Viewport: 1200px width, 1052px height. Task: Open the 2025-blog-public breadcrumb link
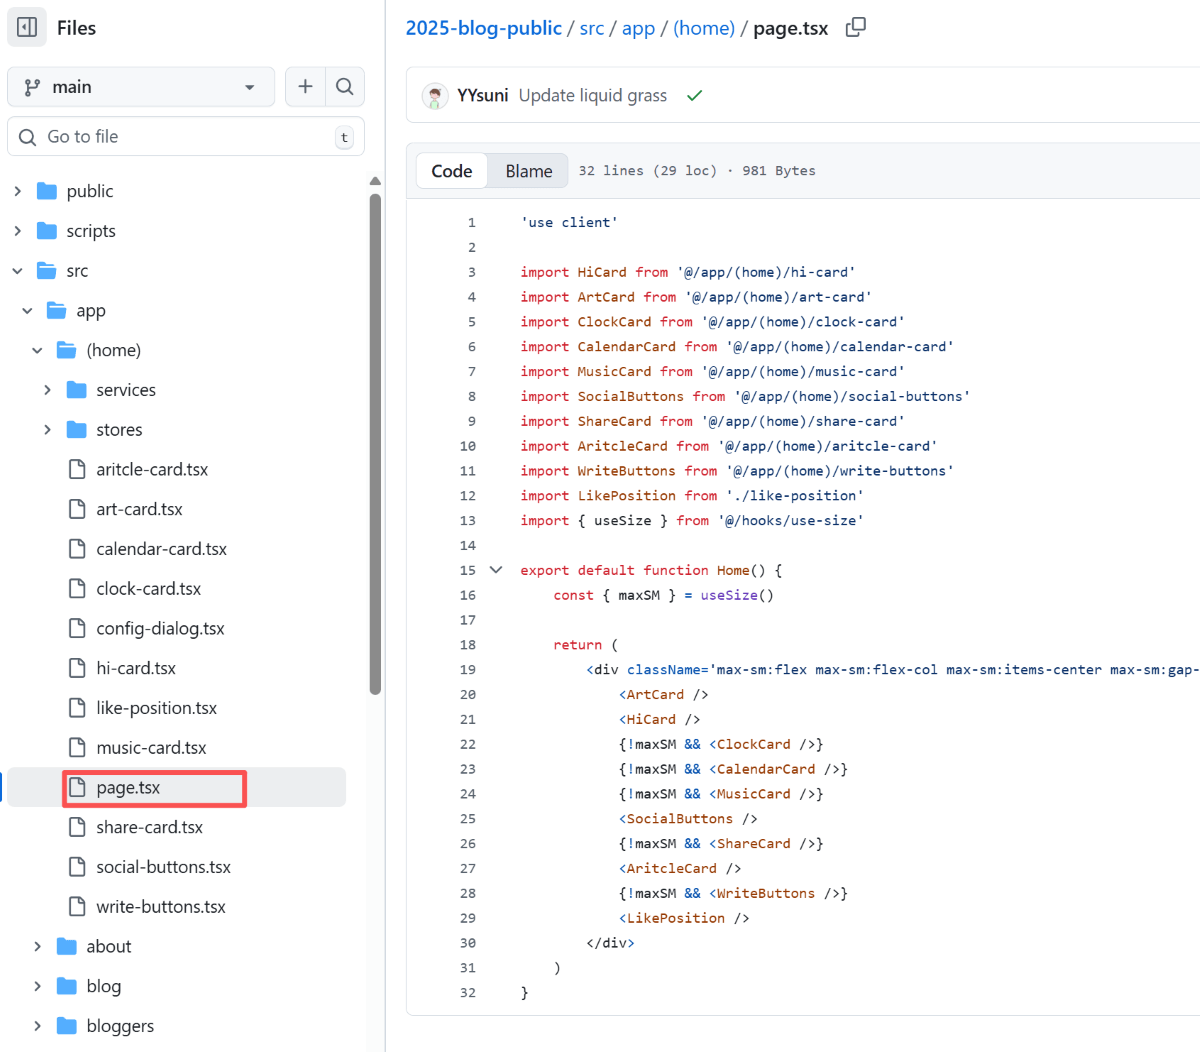coord(483,28)
